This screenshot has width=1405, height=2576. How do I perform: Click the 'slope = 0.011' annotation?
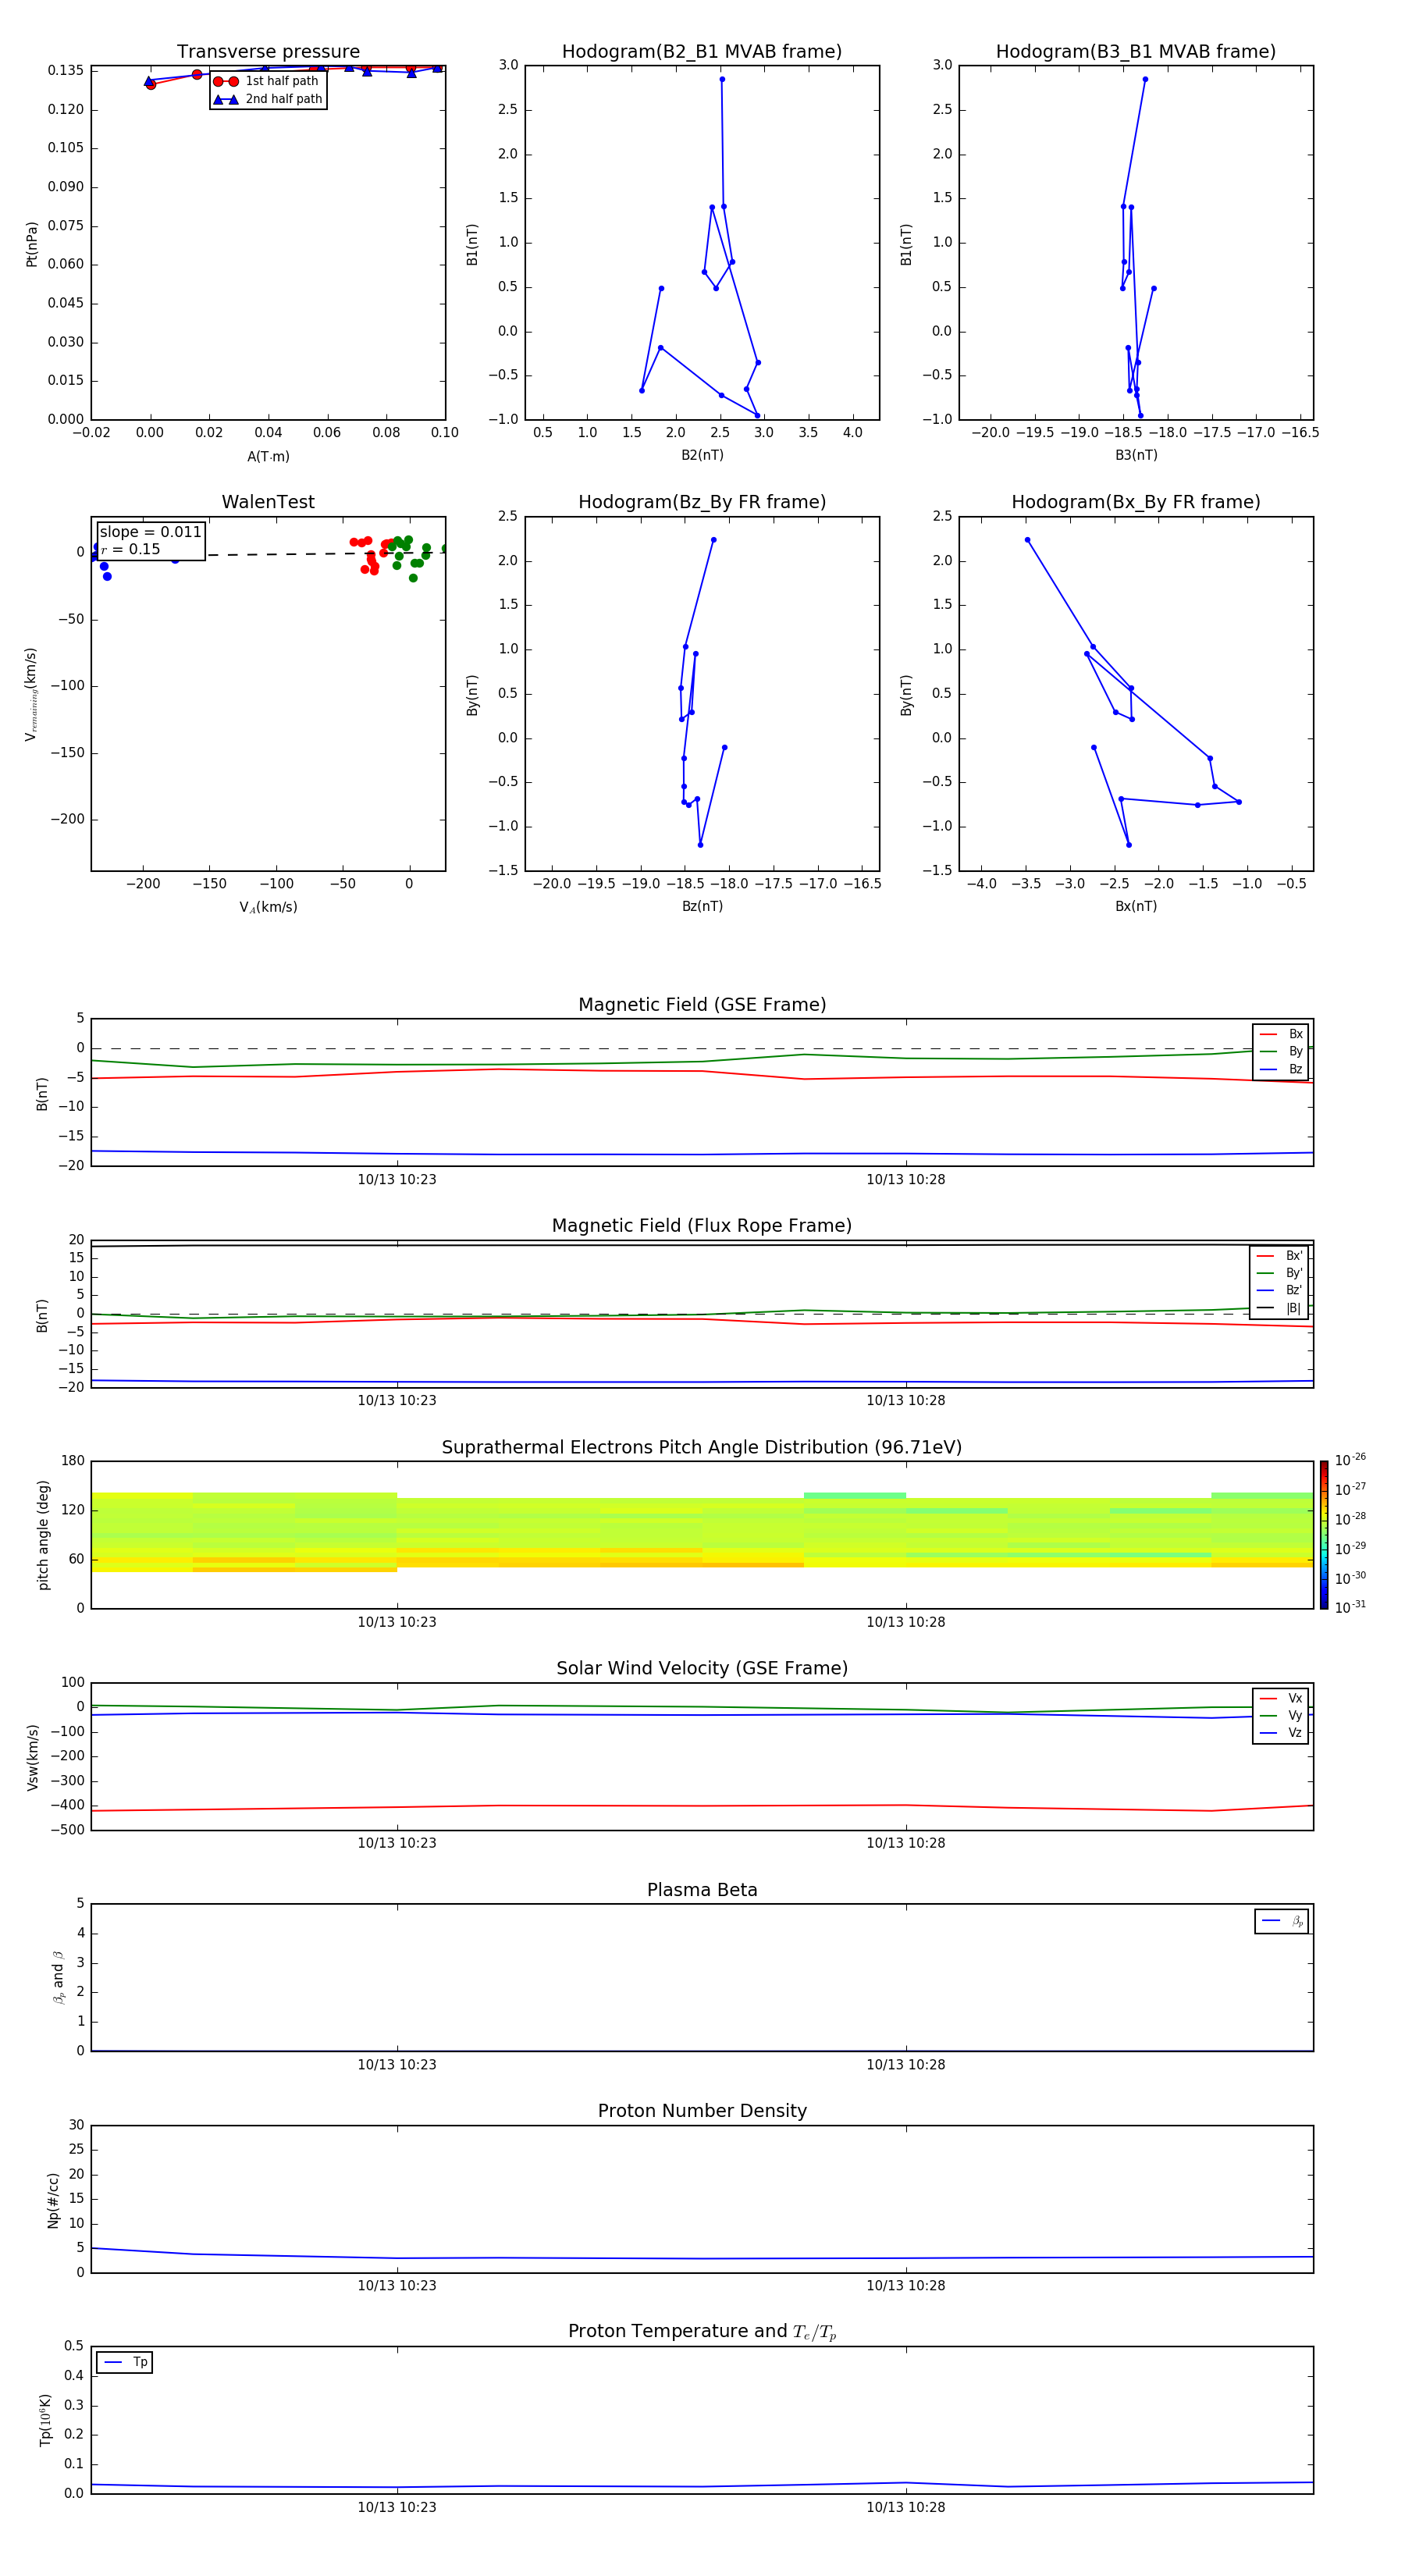tap(150, 532)
